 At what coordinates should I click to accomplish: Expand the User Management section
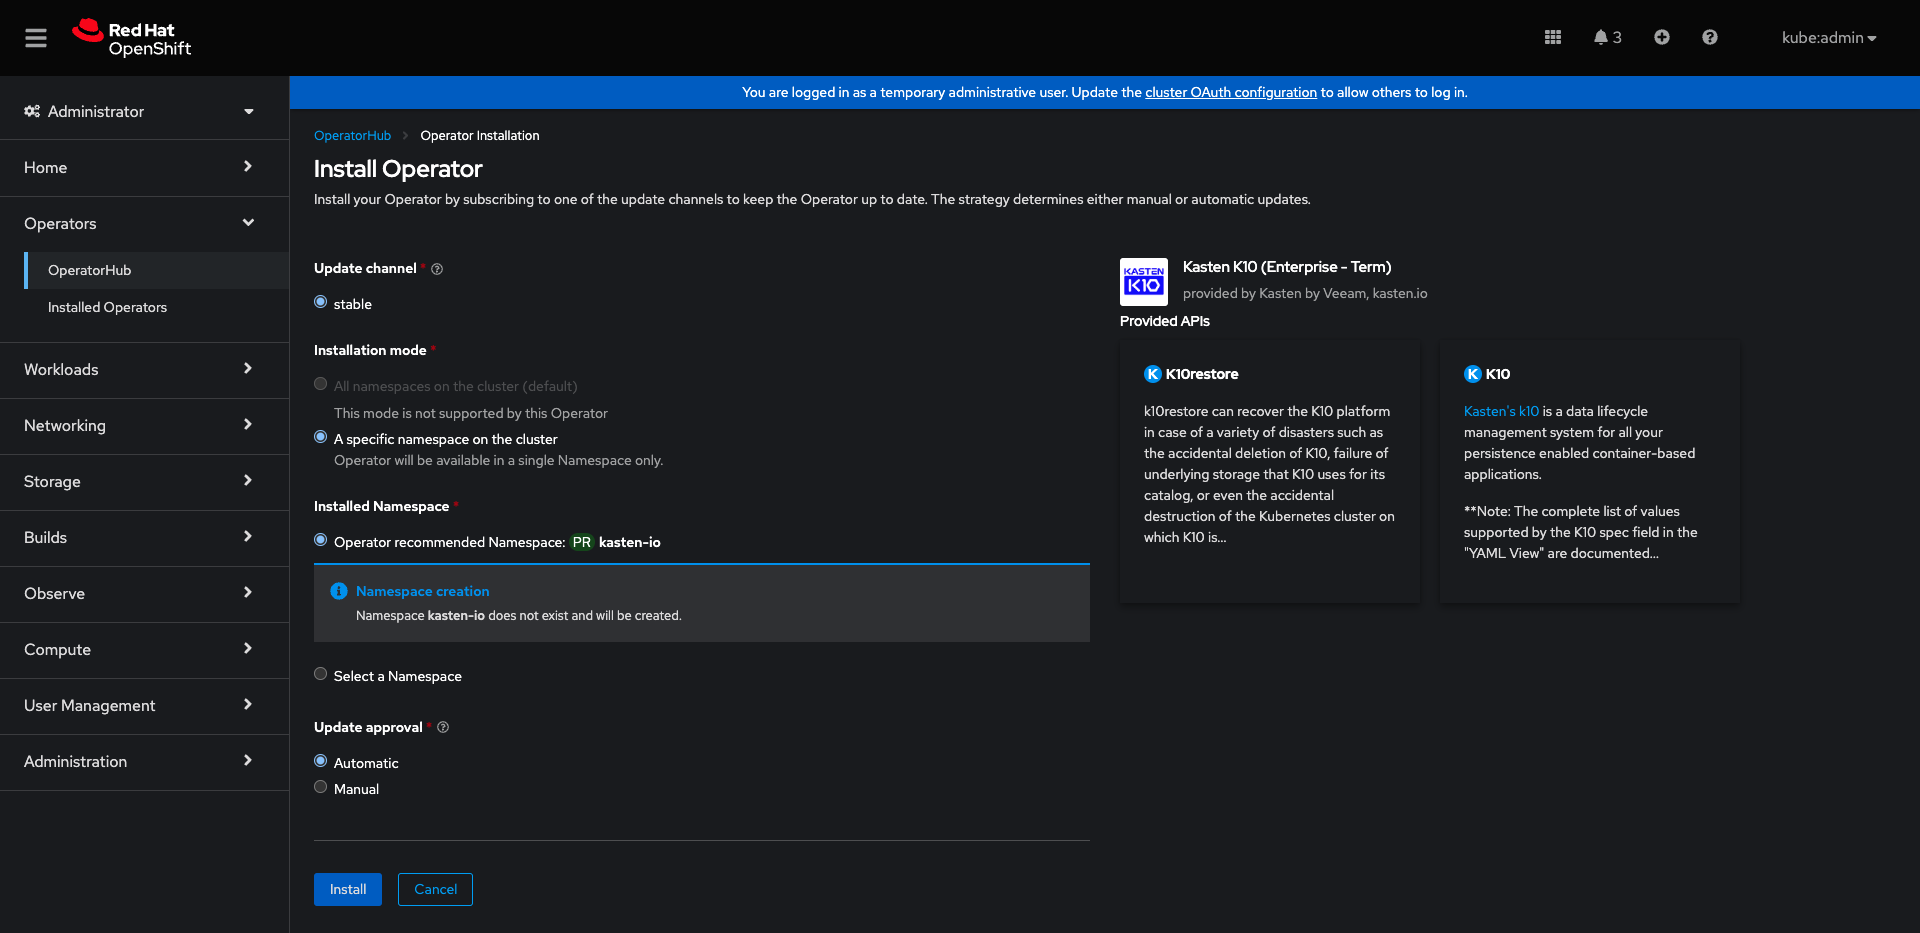144,705
